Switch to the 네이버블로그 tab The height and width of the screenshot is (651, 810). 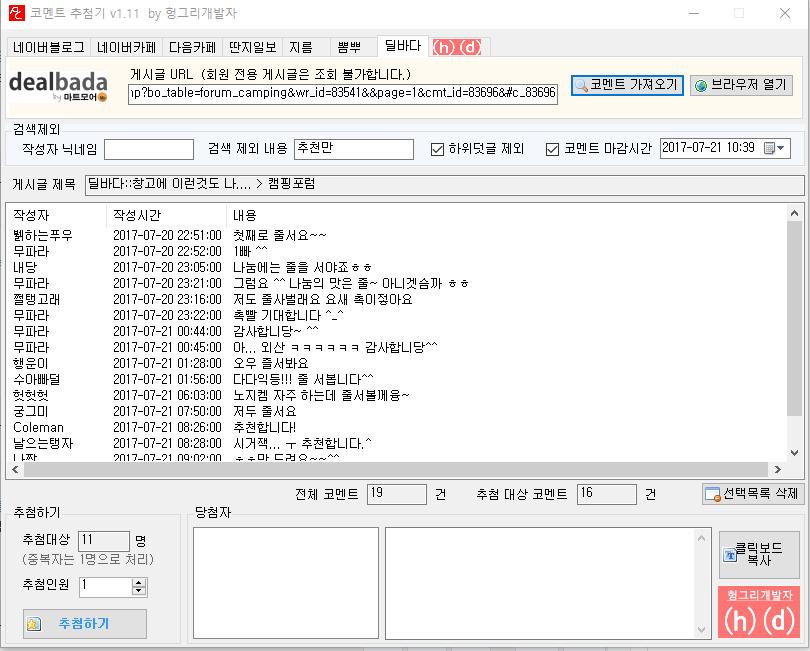pos(47,47)
